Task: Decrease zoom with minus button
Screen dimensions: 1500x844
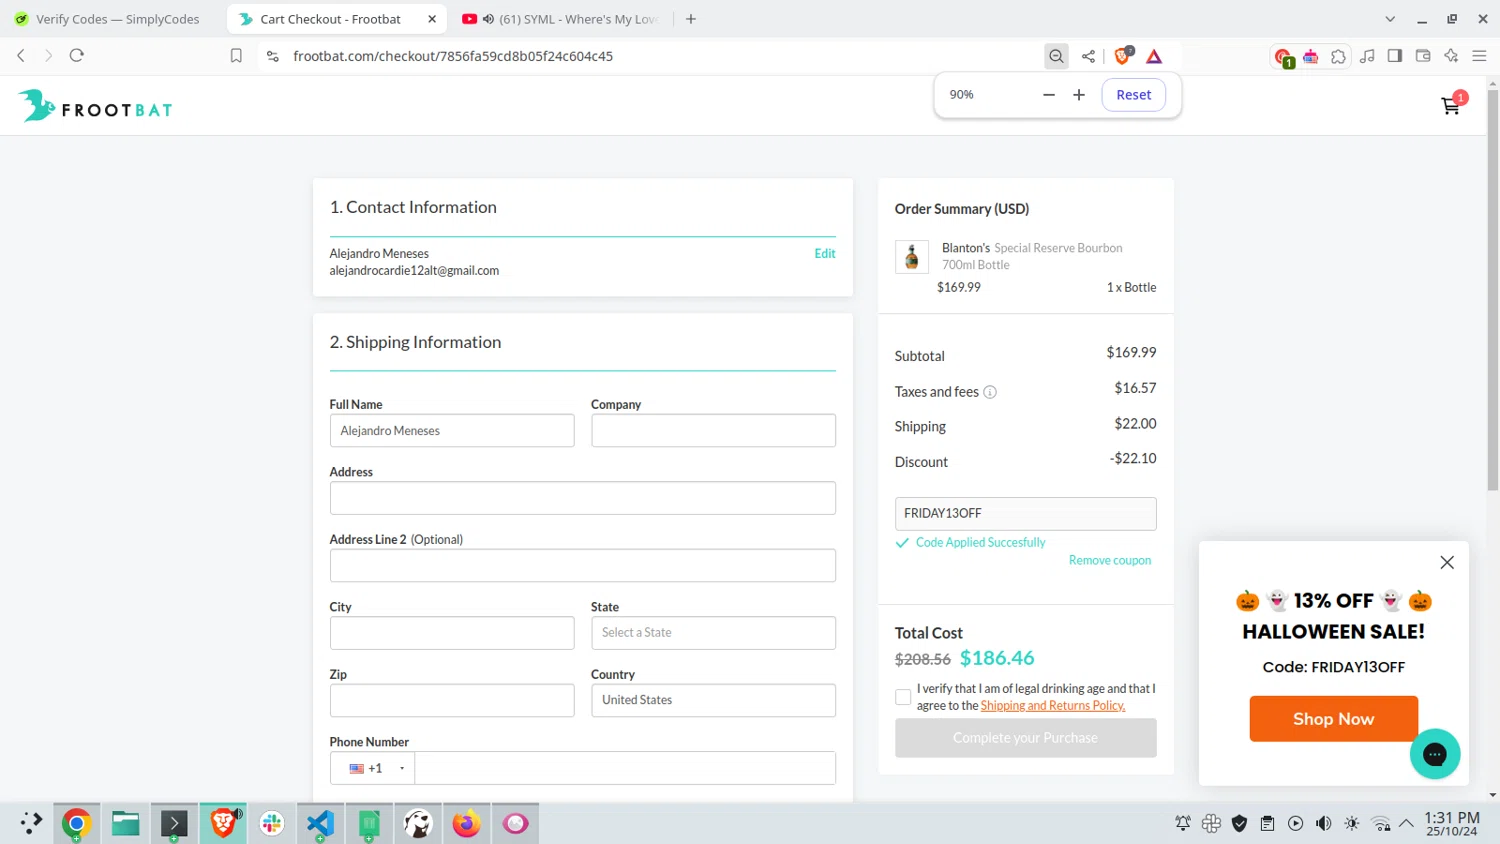Action: click(x=1049, y=95)
